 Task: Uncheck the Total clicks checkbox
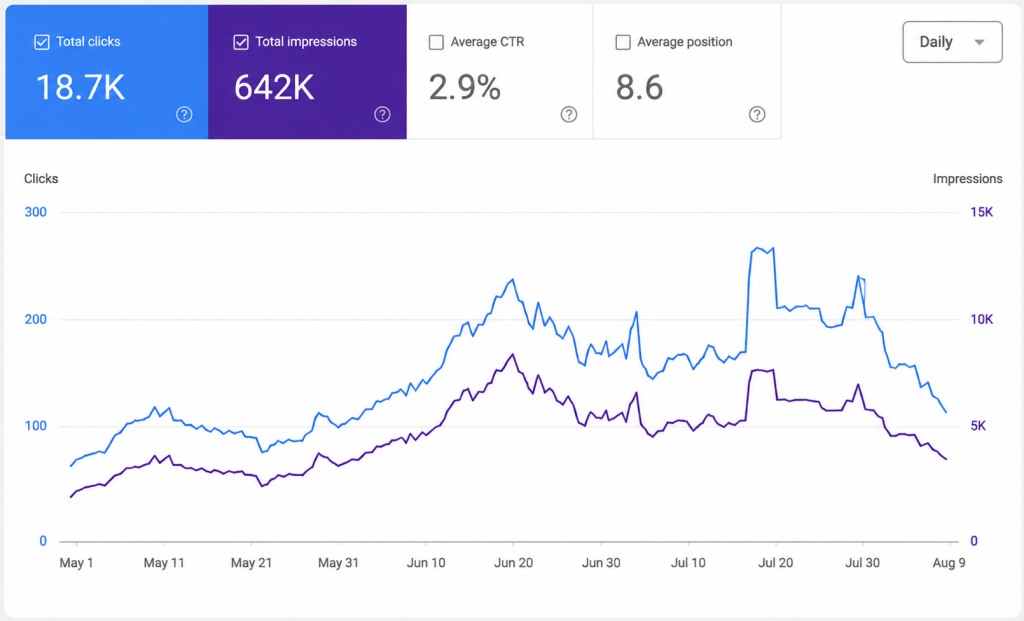click(42, 42)
